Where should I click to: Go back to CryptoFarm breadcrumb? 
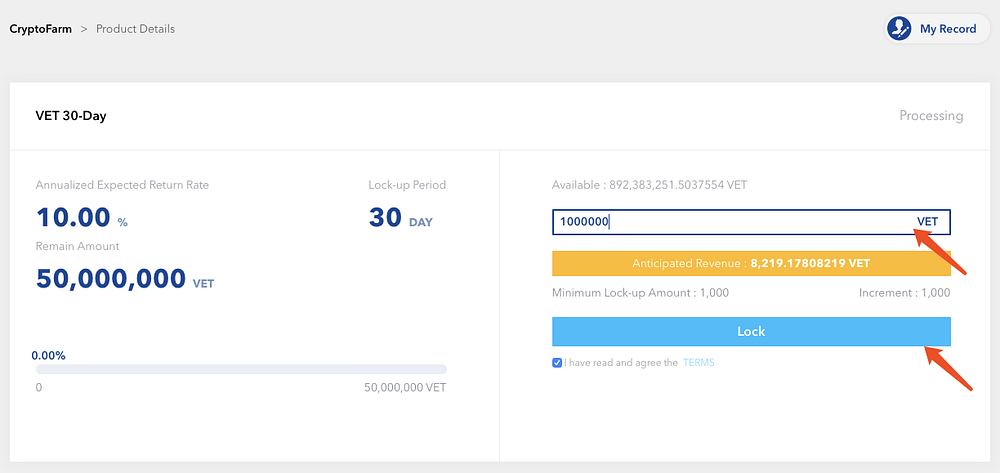40,29
